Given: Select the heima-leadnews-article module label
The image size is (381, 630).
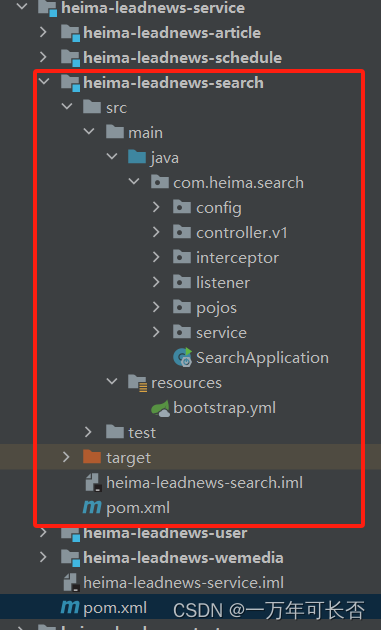Looking at the screenshot, I should click(x=172, y=33).
